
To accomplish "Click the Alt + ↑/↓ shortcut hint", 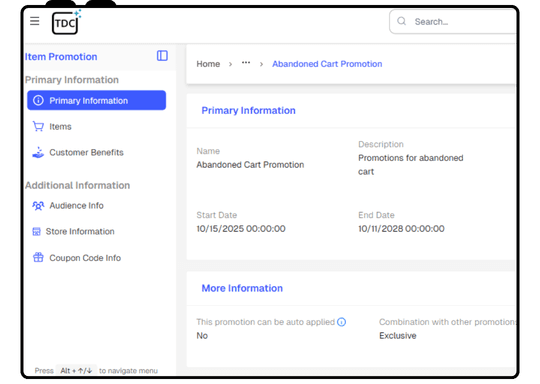I will click(x=76, y=371).
